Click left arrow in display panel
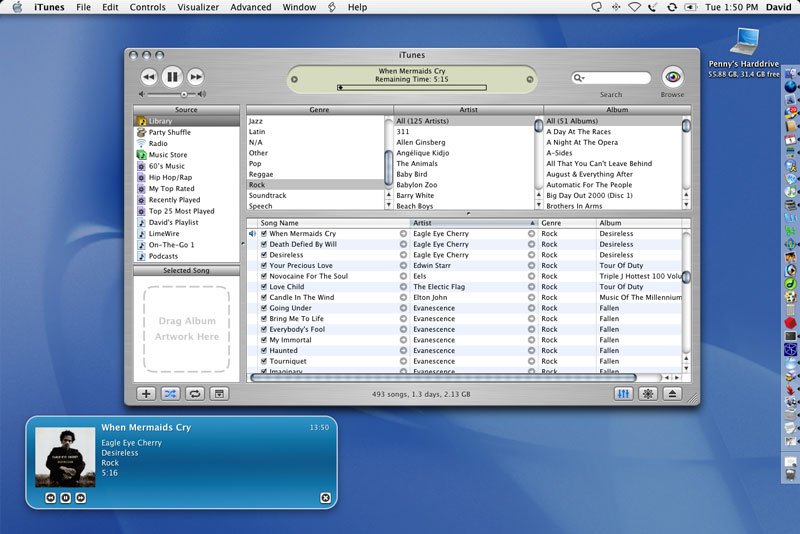The image size is (800, 534). click(294, 80)
